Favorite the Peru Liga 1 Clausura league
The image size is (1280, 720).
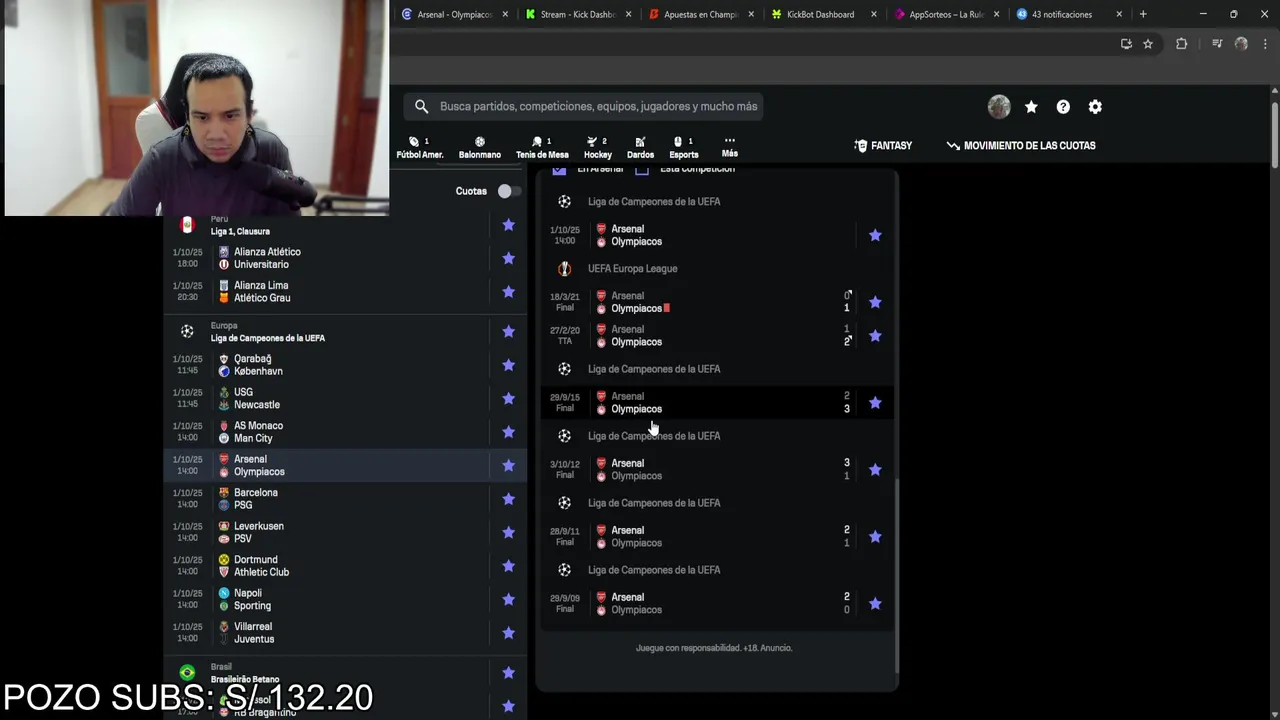[508, 225]
